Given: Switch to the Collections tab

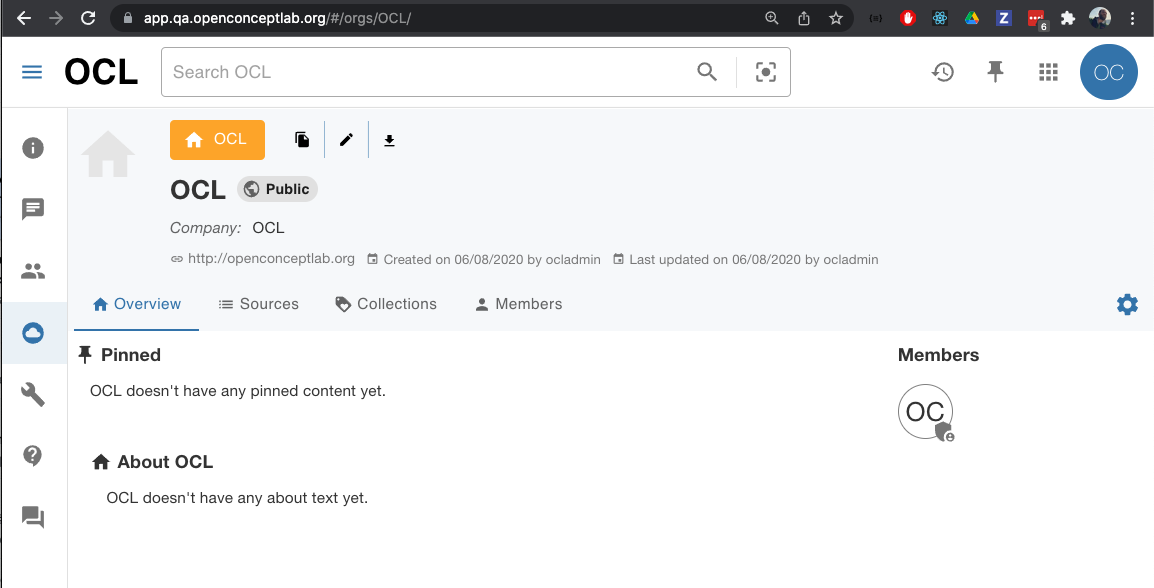Looking at the screenshot, I should [386, 304].
